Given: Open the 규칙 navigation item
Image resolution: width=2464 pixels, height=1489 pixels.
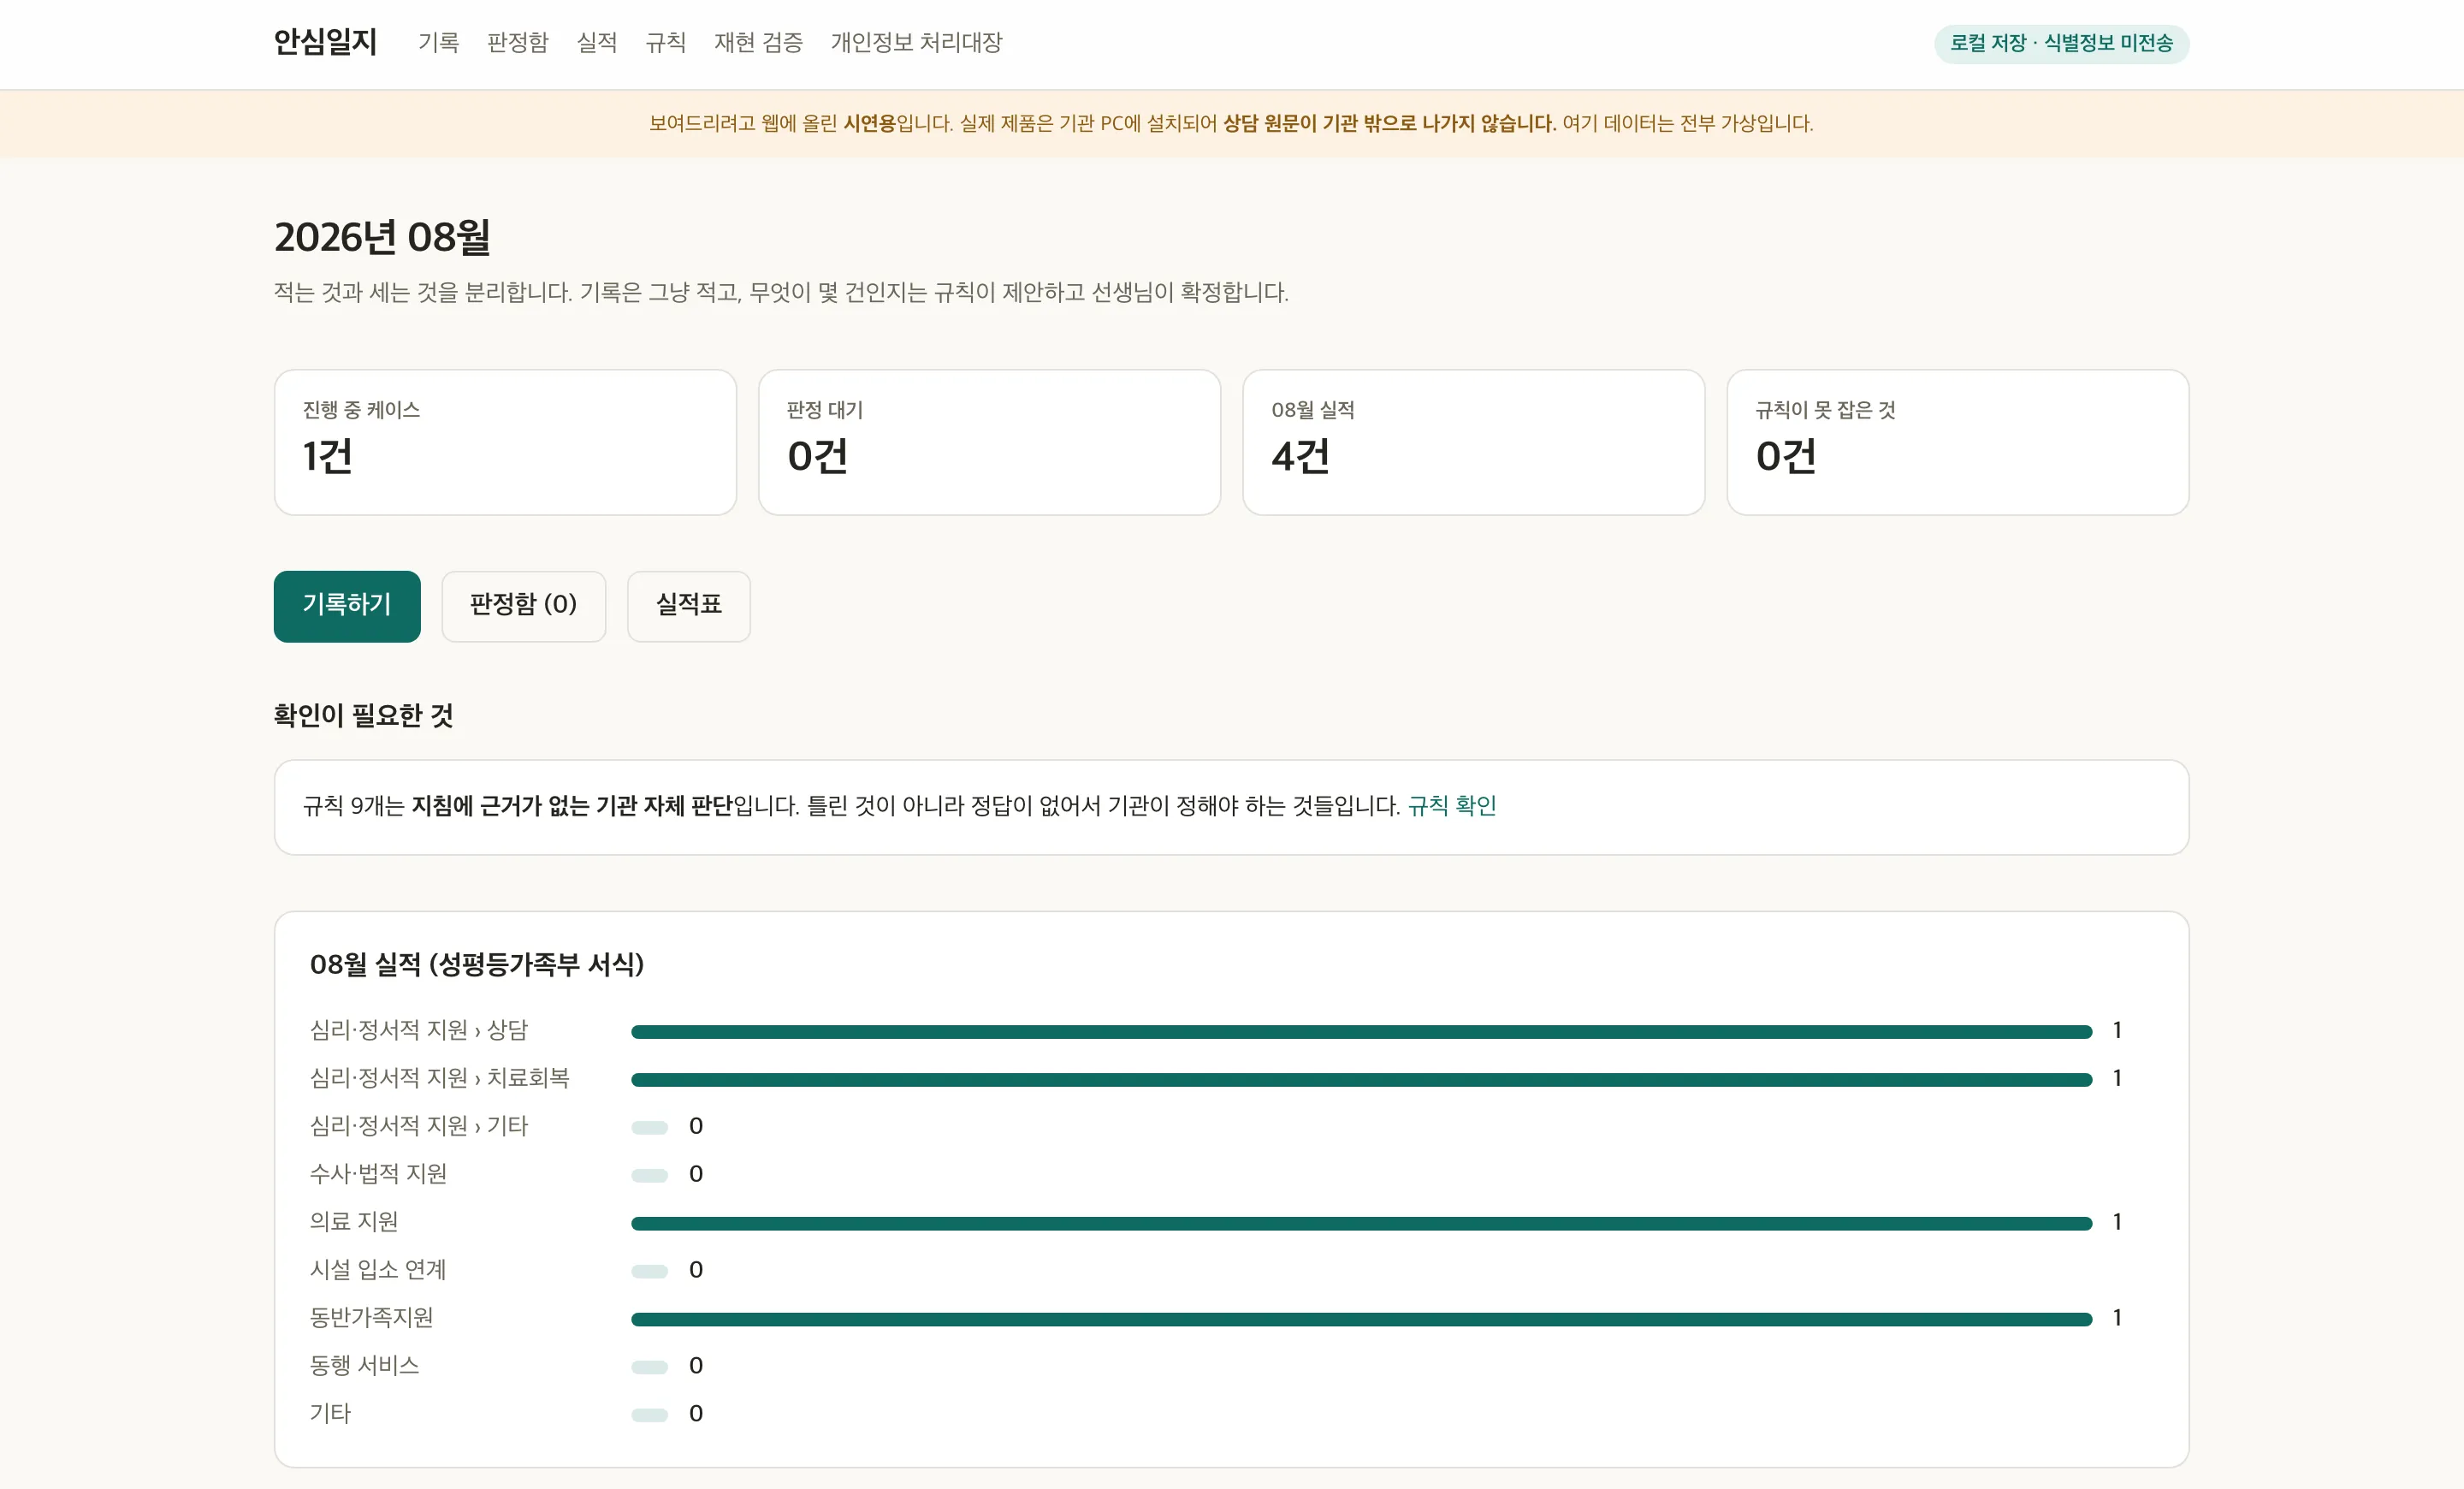Looking at the screenshot, I should 666,43.
